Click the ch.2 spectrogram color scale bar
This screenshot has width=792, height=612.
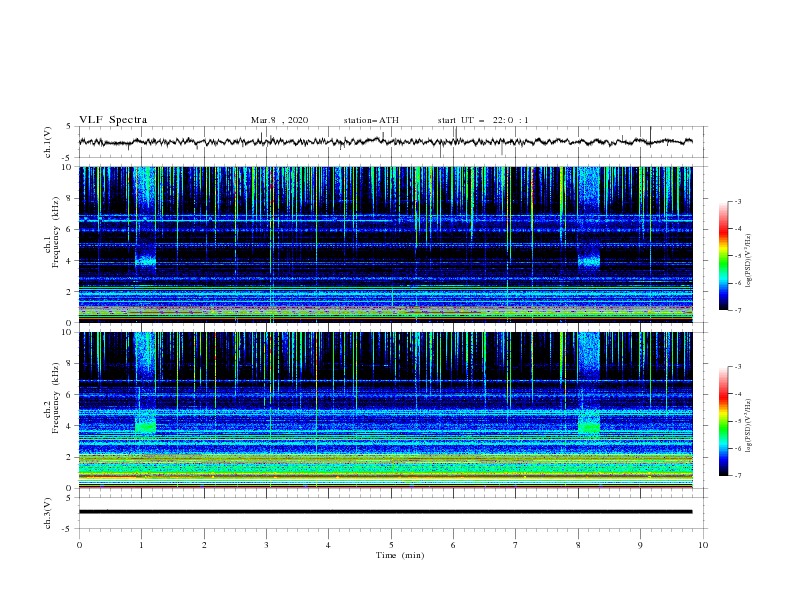723,421
